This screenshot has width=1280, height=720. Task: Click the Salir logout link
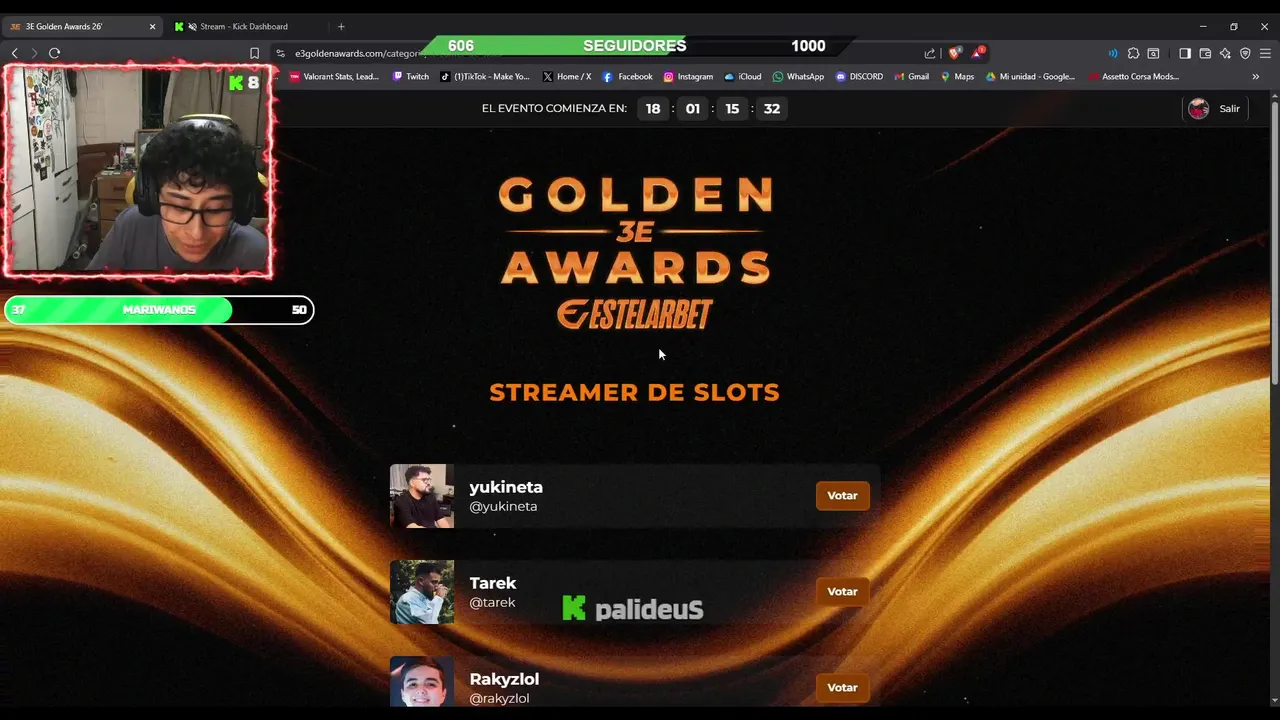[1229, 108]
